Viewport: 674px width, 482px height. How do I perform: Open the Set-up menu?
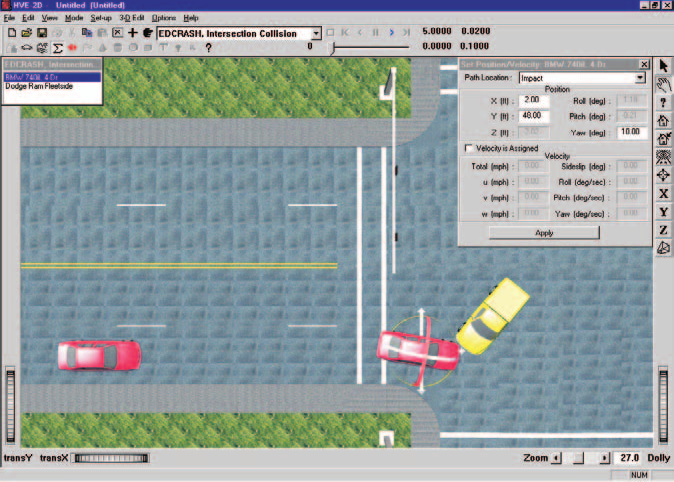point(101,18)
